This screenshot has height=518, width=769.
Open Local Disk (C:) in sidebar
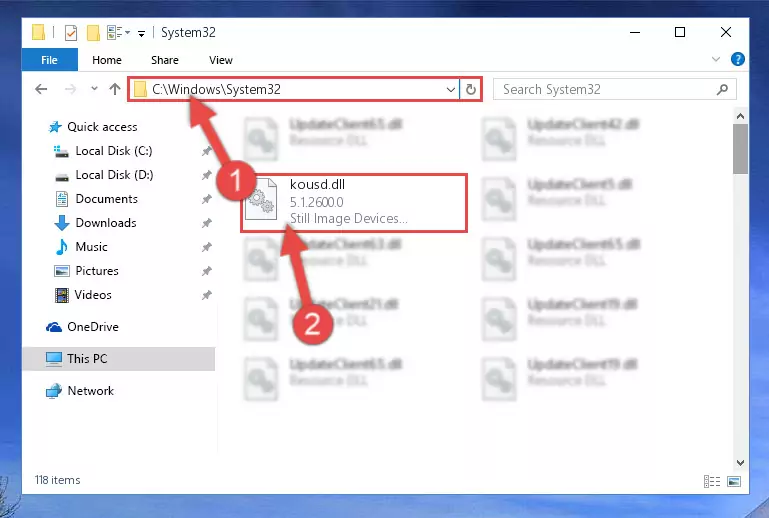pos(114,151)
